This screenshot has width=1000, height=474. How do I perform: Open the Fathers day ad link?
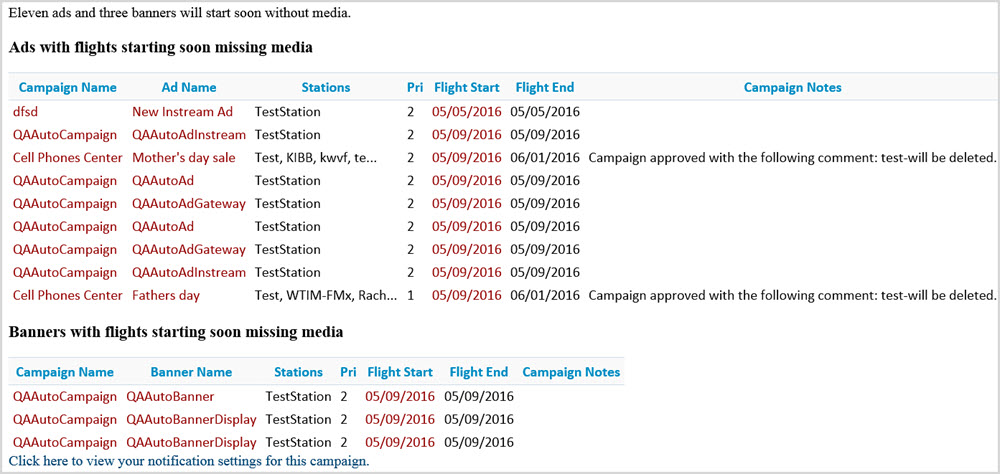(166, 296)
